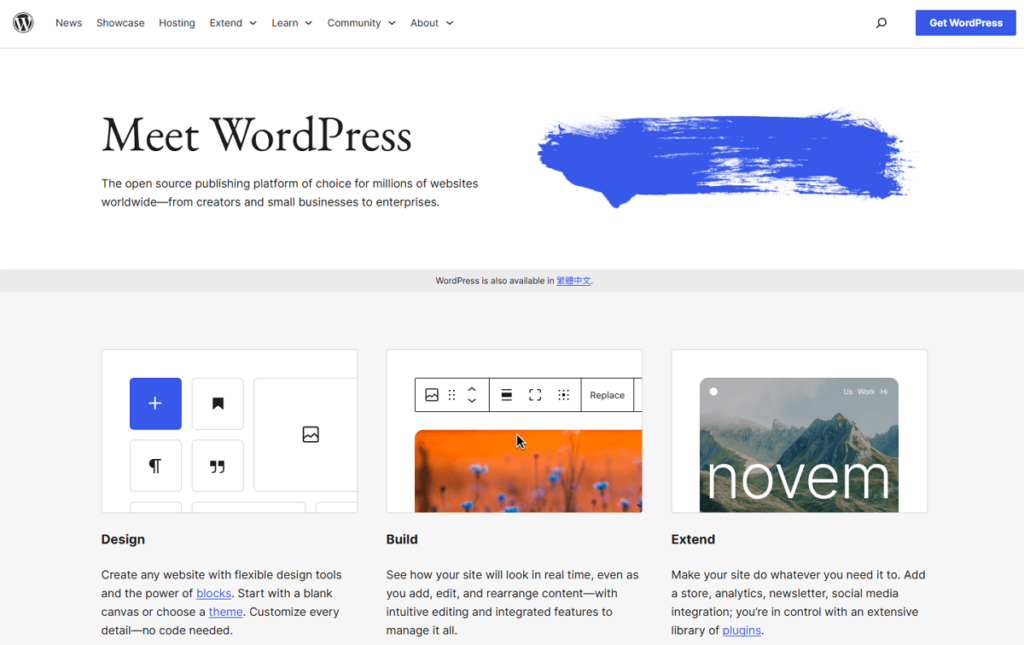Open the Learn dropdown menu
Viewport: 1024px width, 645px height.
click(291, 22)
